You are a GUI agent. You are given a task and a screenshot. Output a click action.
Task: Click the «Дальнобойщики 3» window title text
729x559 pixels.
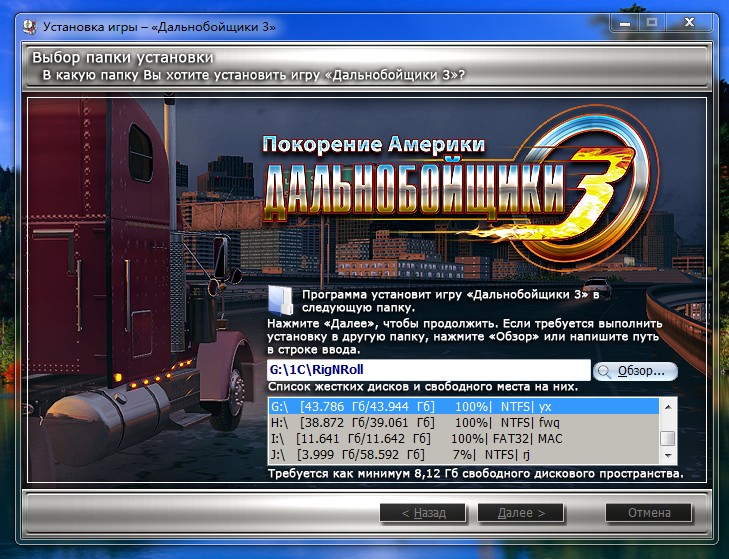(159, 27)
